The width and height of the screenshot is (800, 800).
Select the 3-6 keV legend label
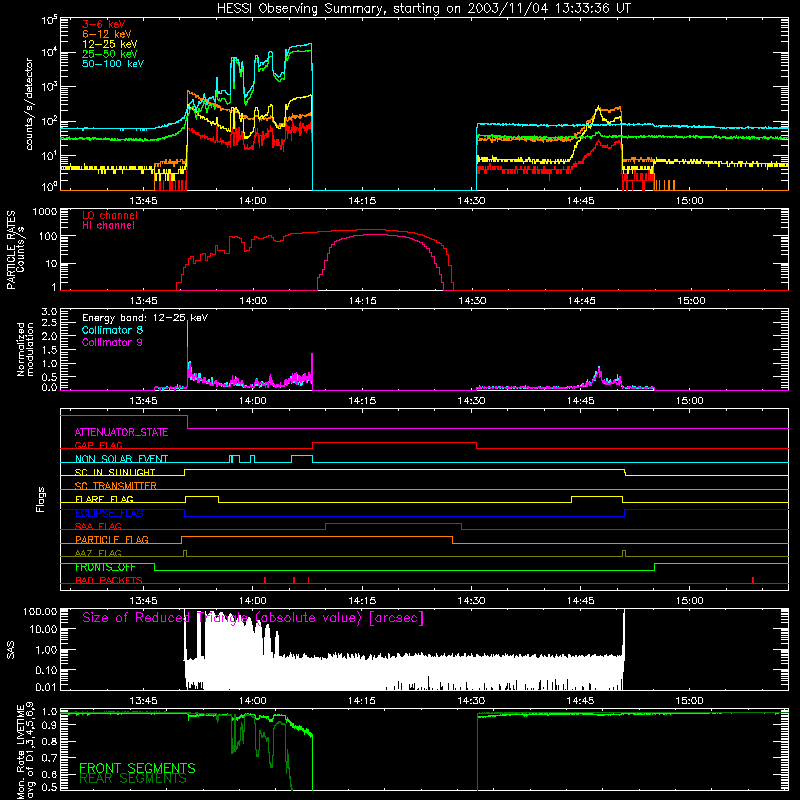point(104,24)
